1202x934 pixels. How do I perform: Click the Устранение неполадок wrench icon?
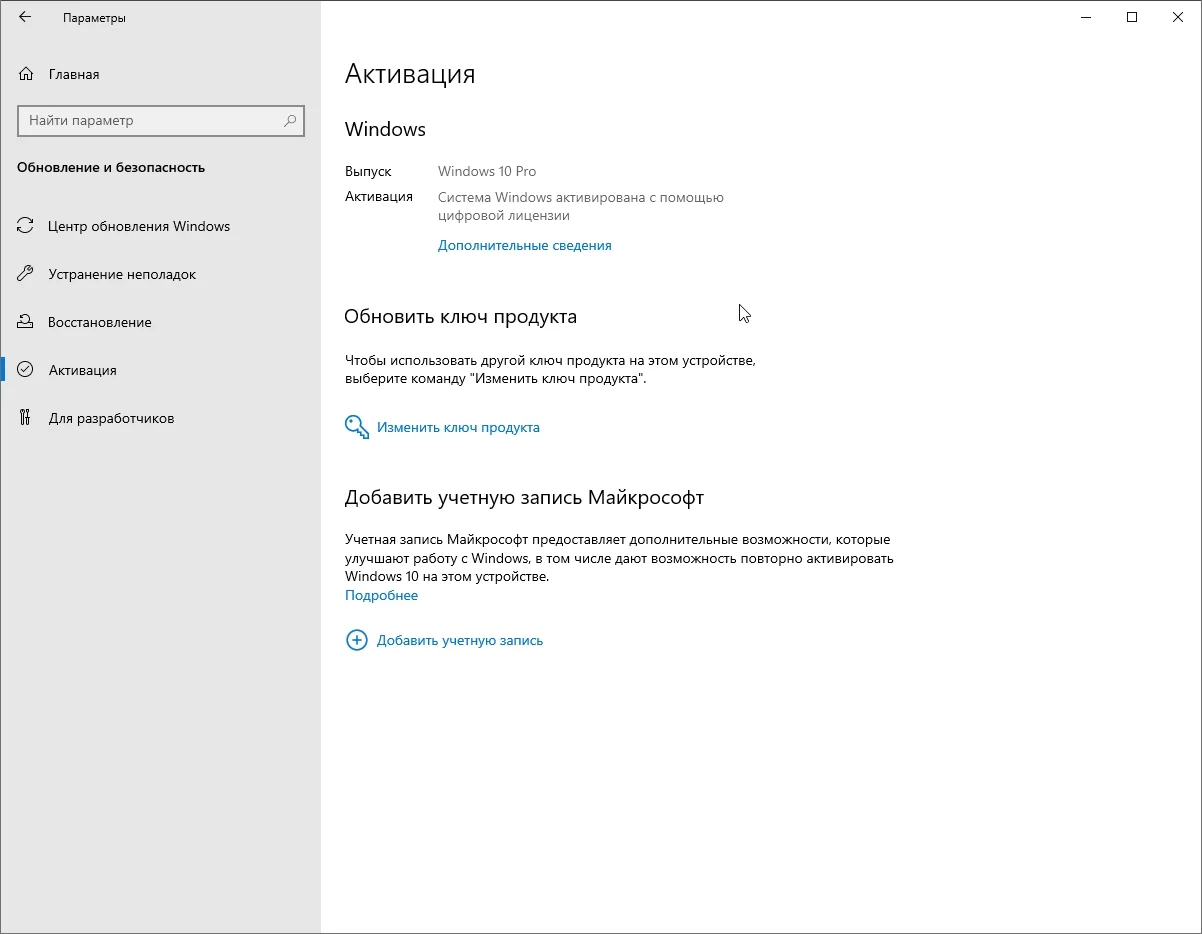(26, 274)
